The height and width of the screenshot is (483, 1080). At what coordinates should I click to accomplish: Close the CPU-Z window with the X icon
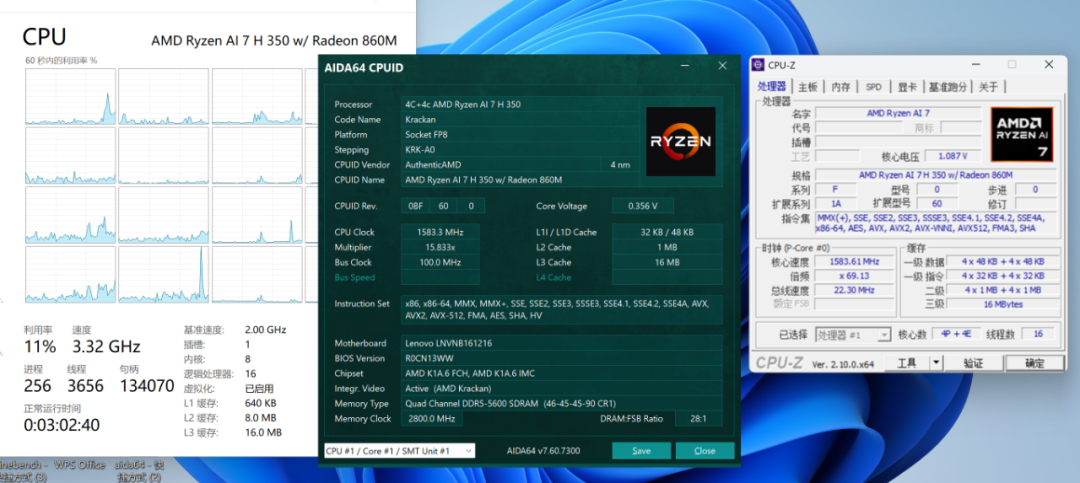pos(1048,65)
